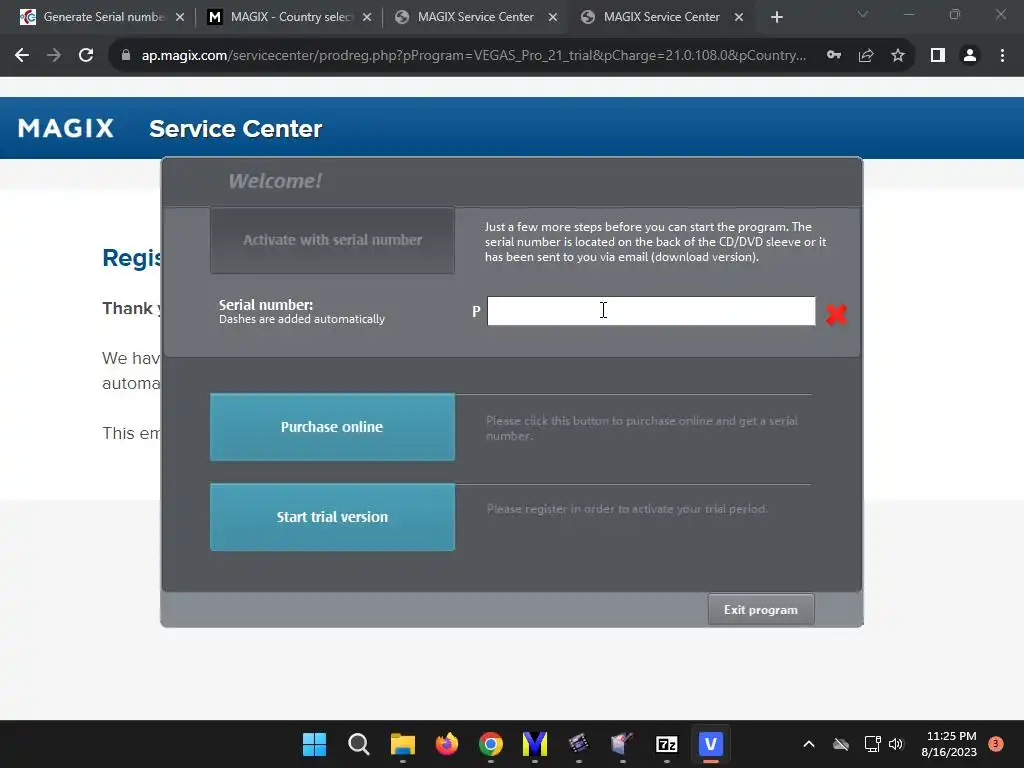
Task: Open the installer box taskbar app
Action: pos(622,744)
